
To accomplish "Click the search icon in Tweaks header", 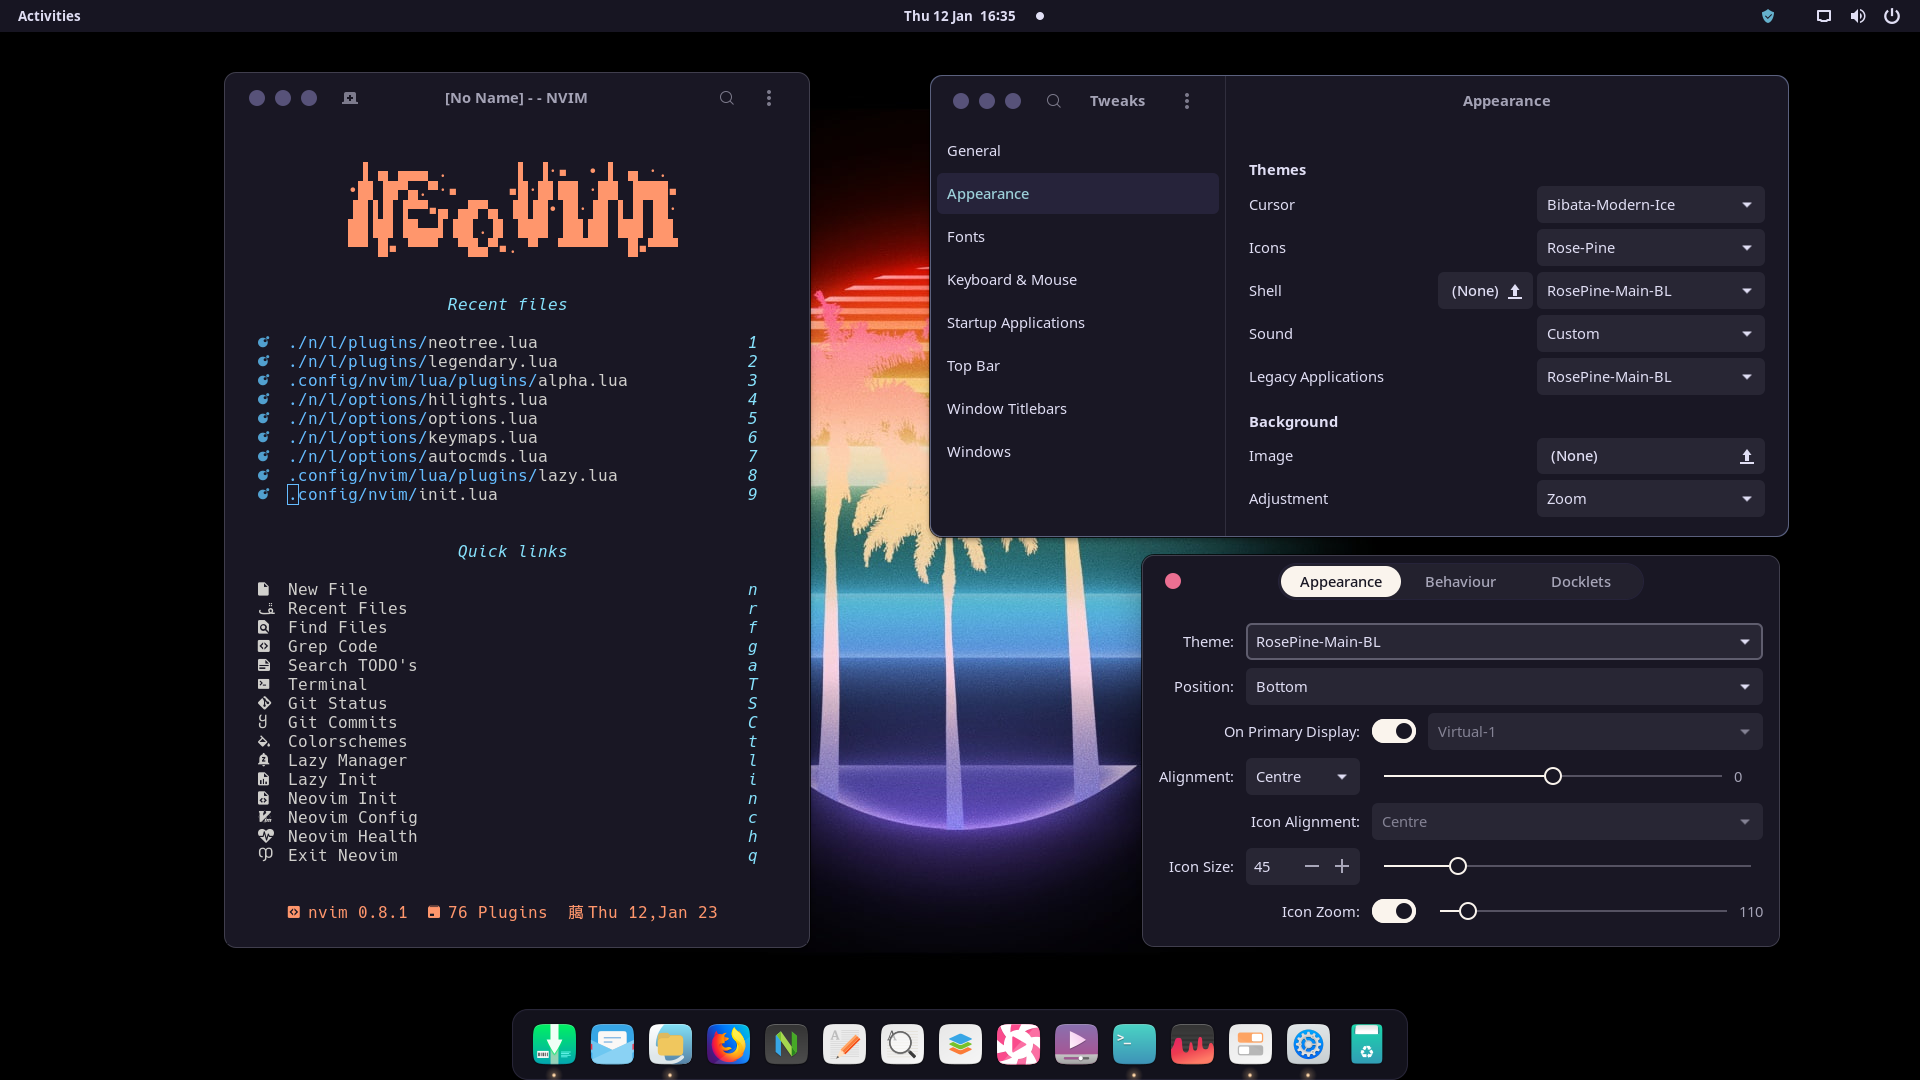I will pos(1053,101).
